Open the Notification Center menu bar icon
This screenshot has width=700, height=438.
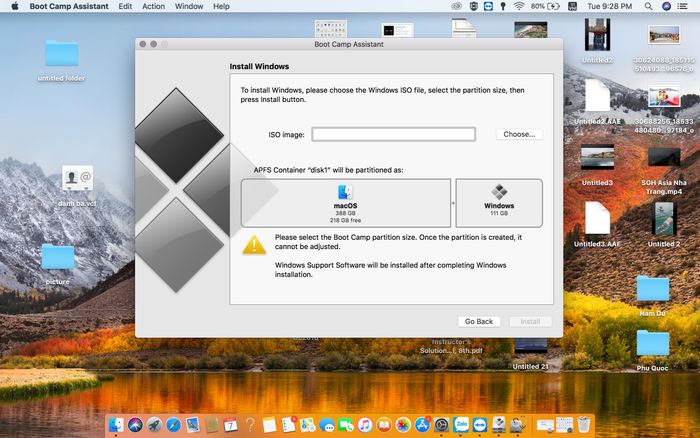(682, 6)
